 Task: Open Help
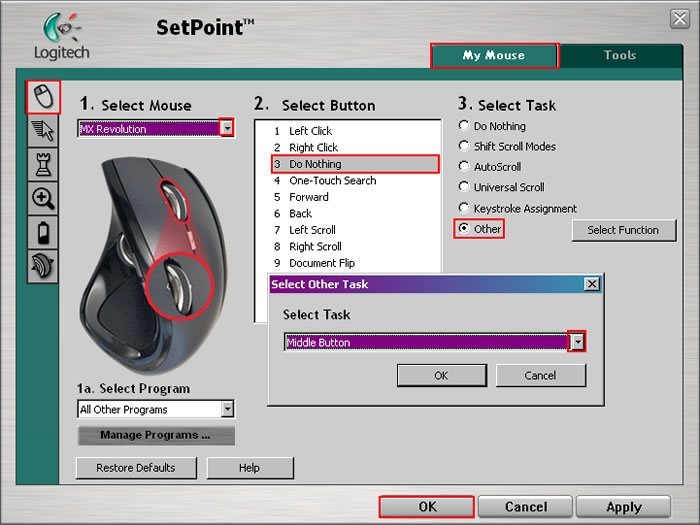(250, 467)
